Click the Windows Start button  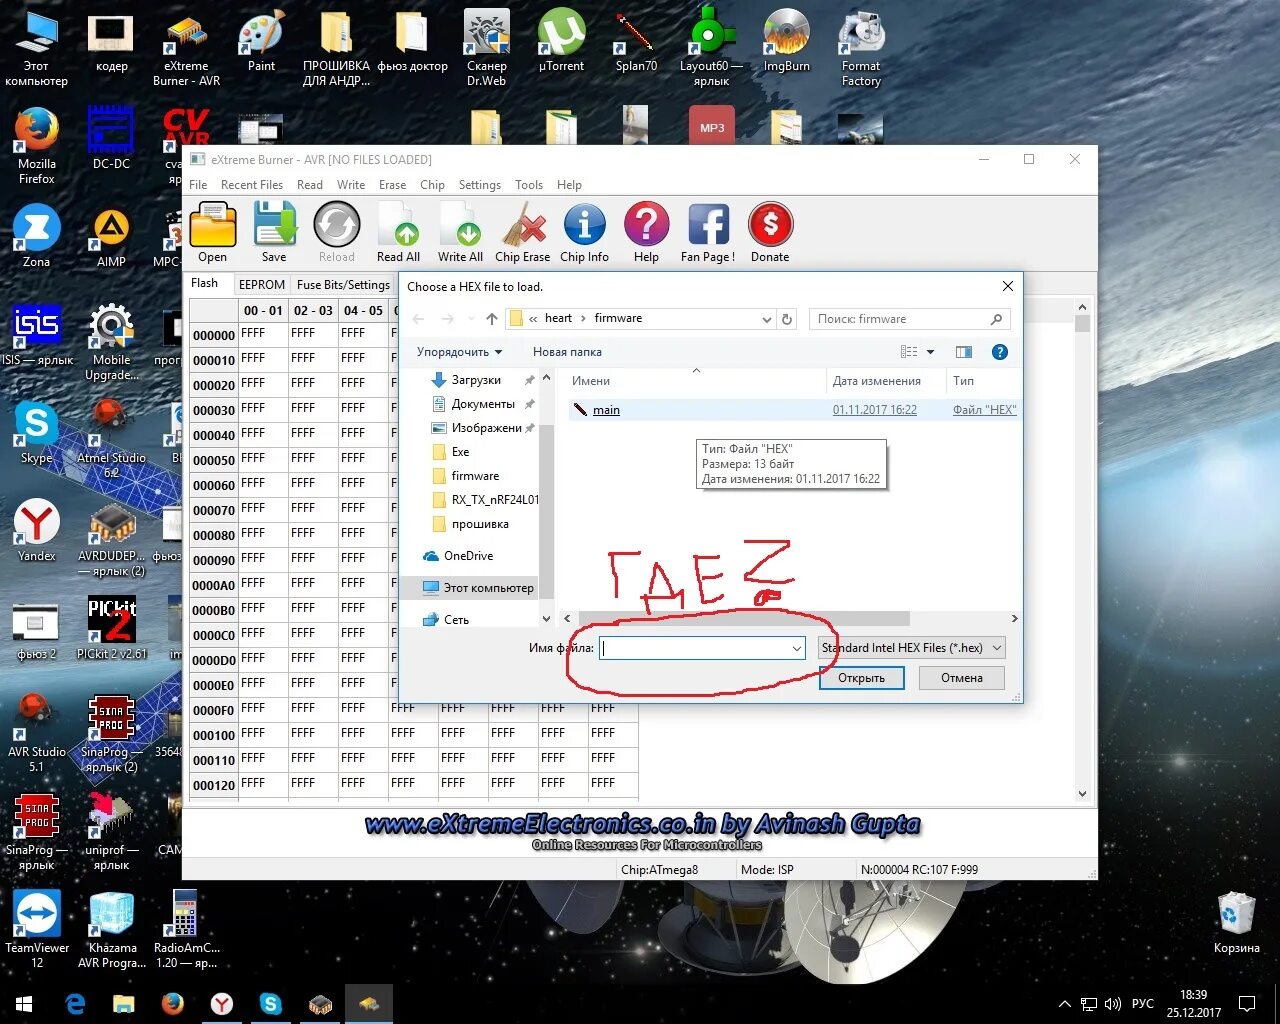tap(24, 1004)
